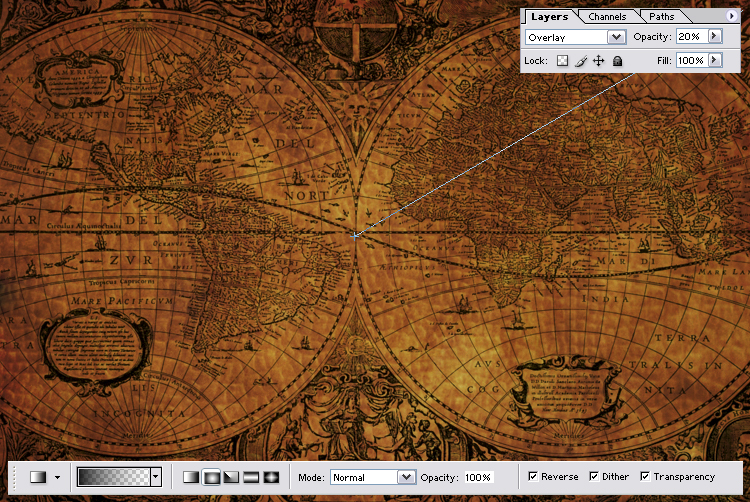Image resolution: width=750 pixels, height=502 pixels.
Task: Click the Lock image pixels brush icon
Action: click(x=580, y=61)
